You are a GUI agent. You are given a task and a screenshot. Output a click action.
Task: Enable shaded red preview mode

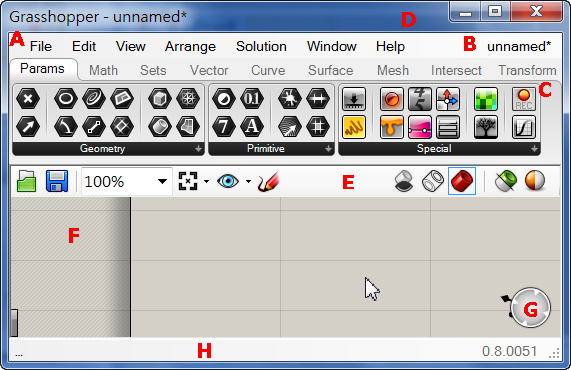(462, 181)
